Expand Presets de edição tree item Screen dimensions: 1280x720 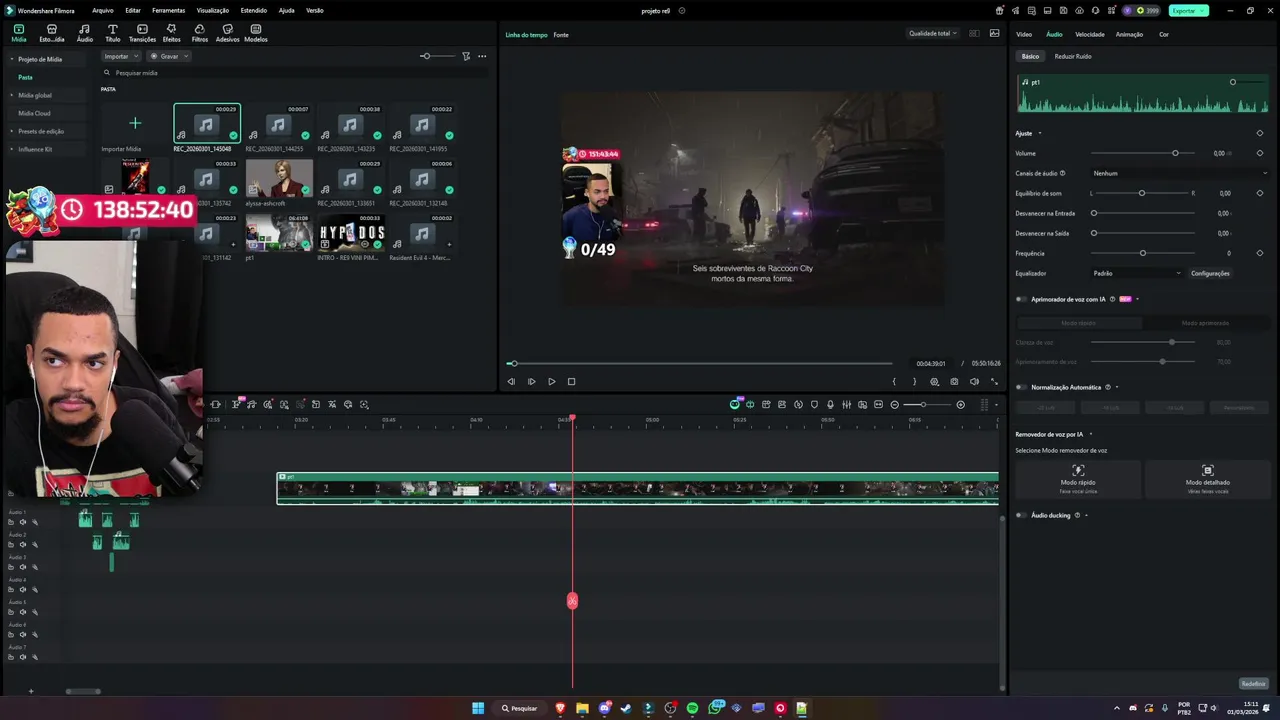coord(12,131)
